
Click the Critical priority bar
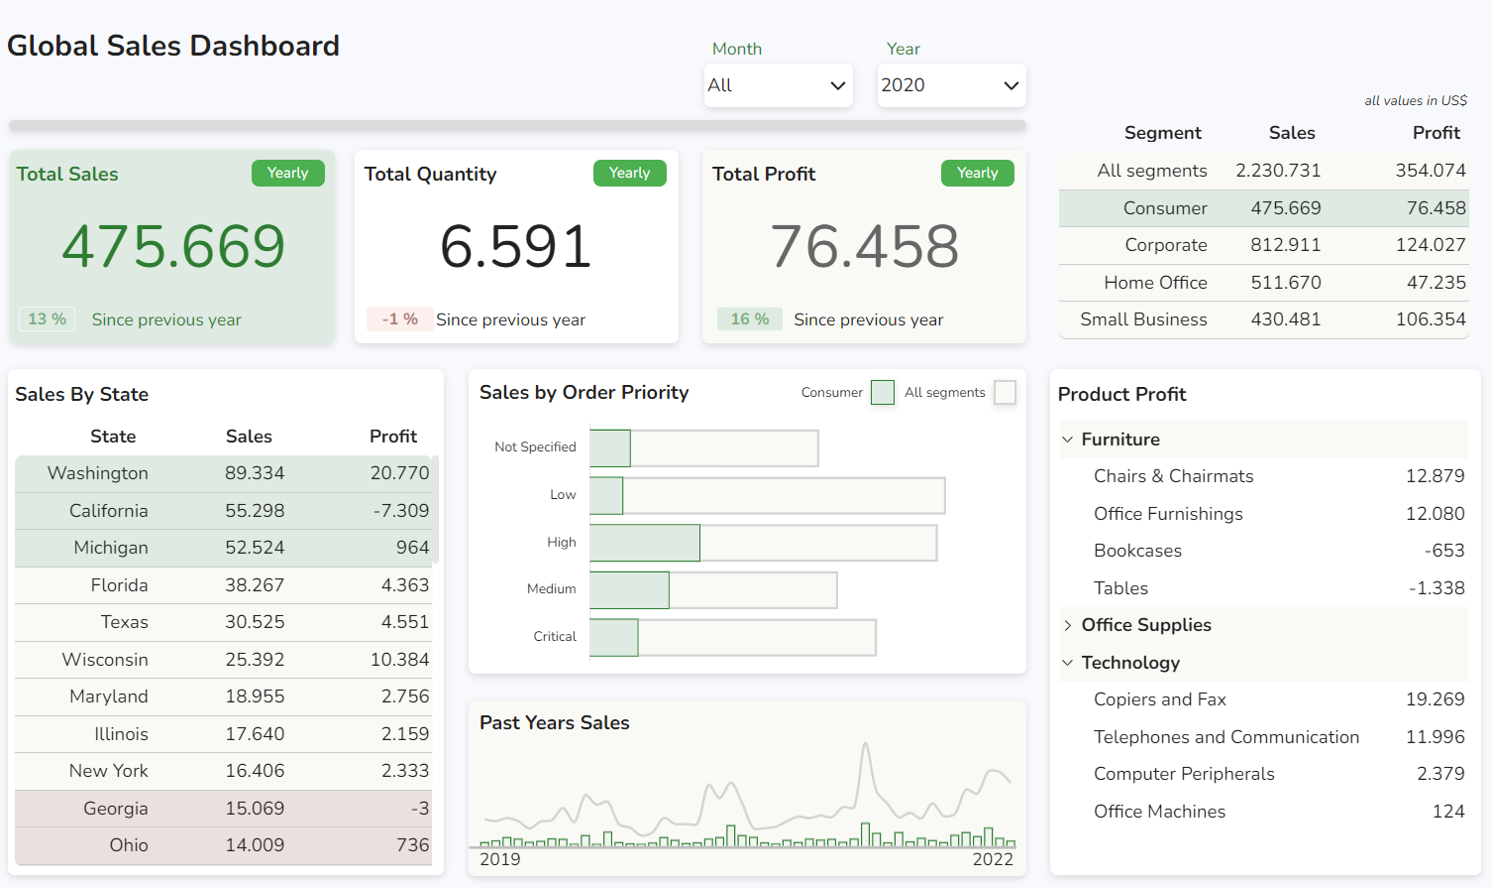(x=733, y=638)
